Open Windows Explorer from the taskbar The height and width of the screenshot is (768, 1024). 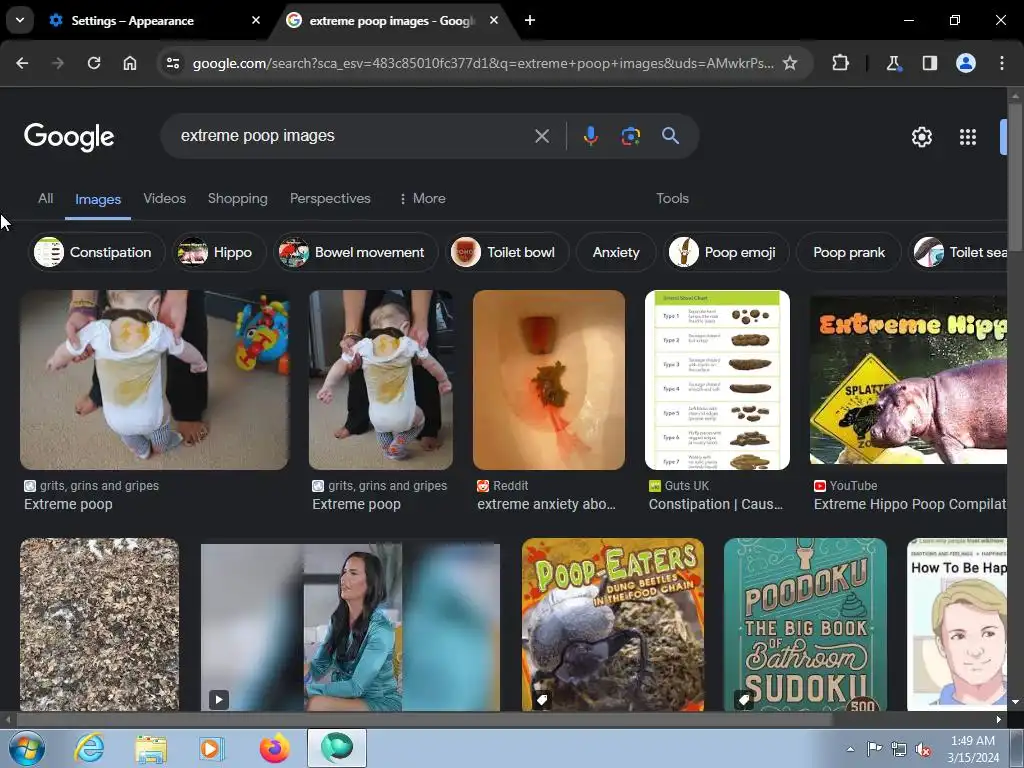coord(151,748)
